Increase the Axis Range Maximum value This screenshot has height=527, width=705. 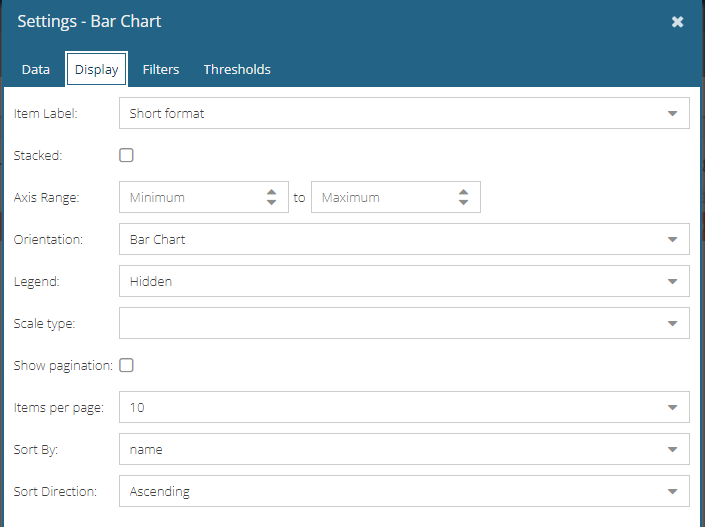pyautogui.click(x=463, y=192)
